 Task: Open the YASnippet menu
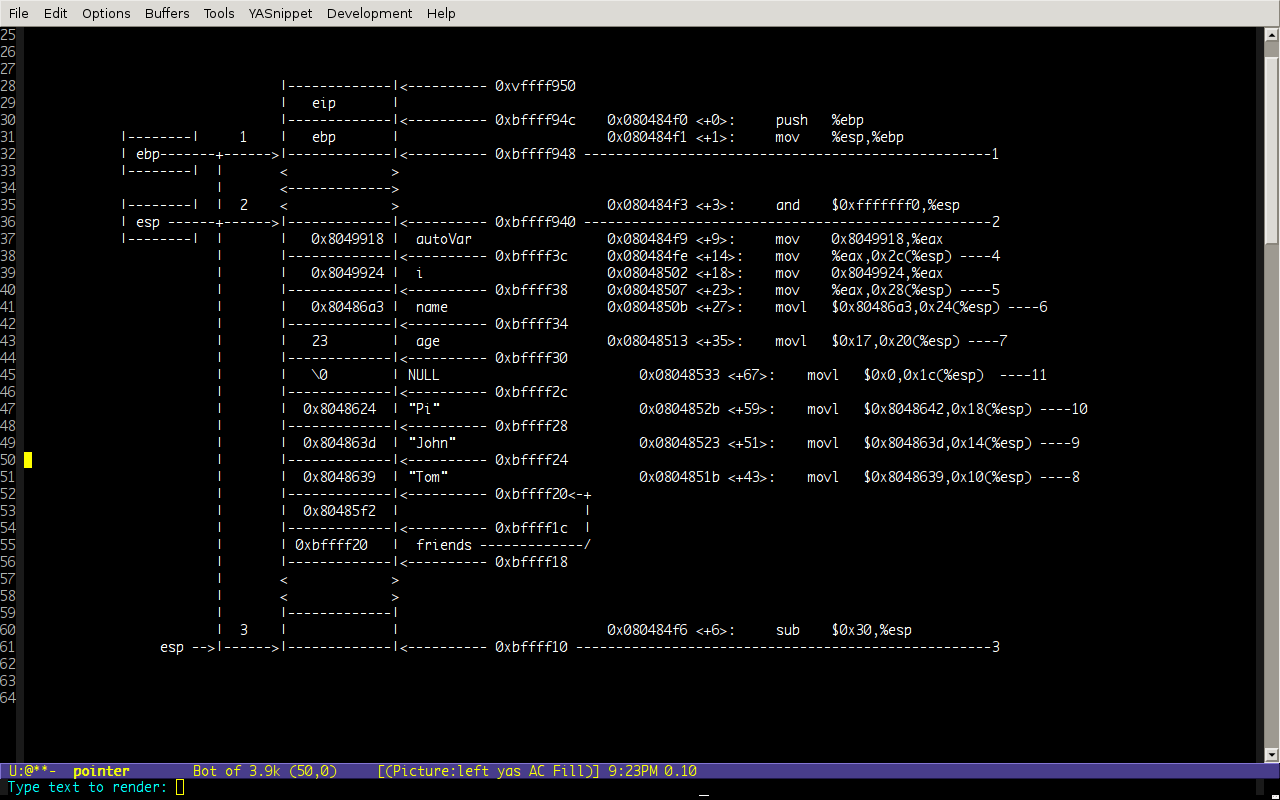coord(280,13)
